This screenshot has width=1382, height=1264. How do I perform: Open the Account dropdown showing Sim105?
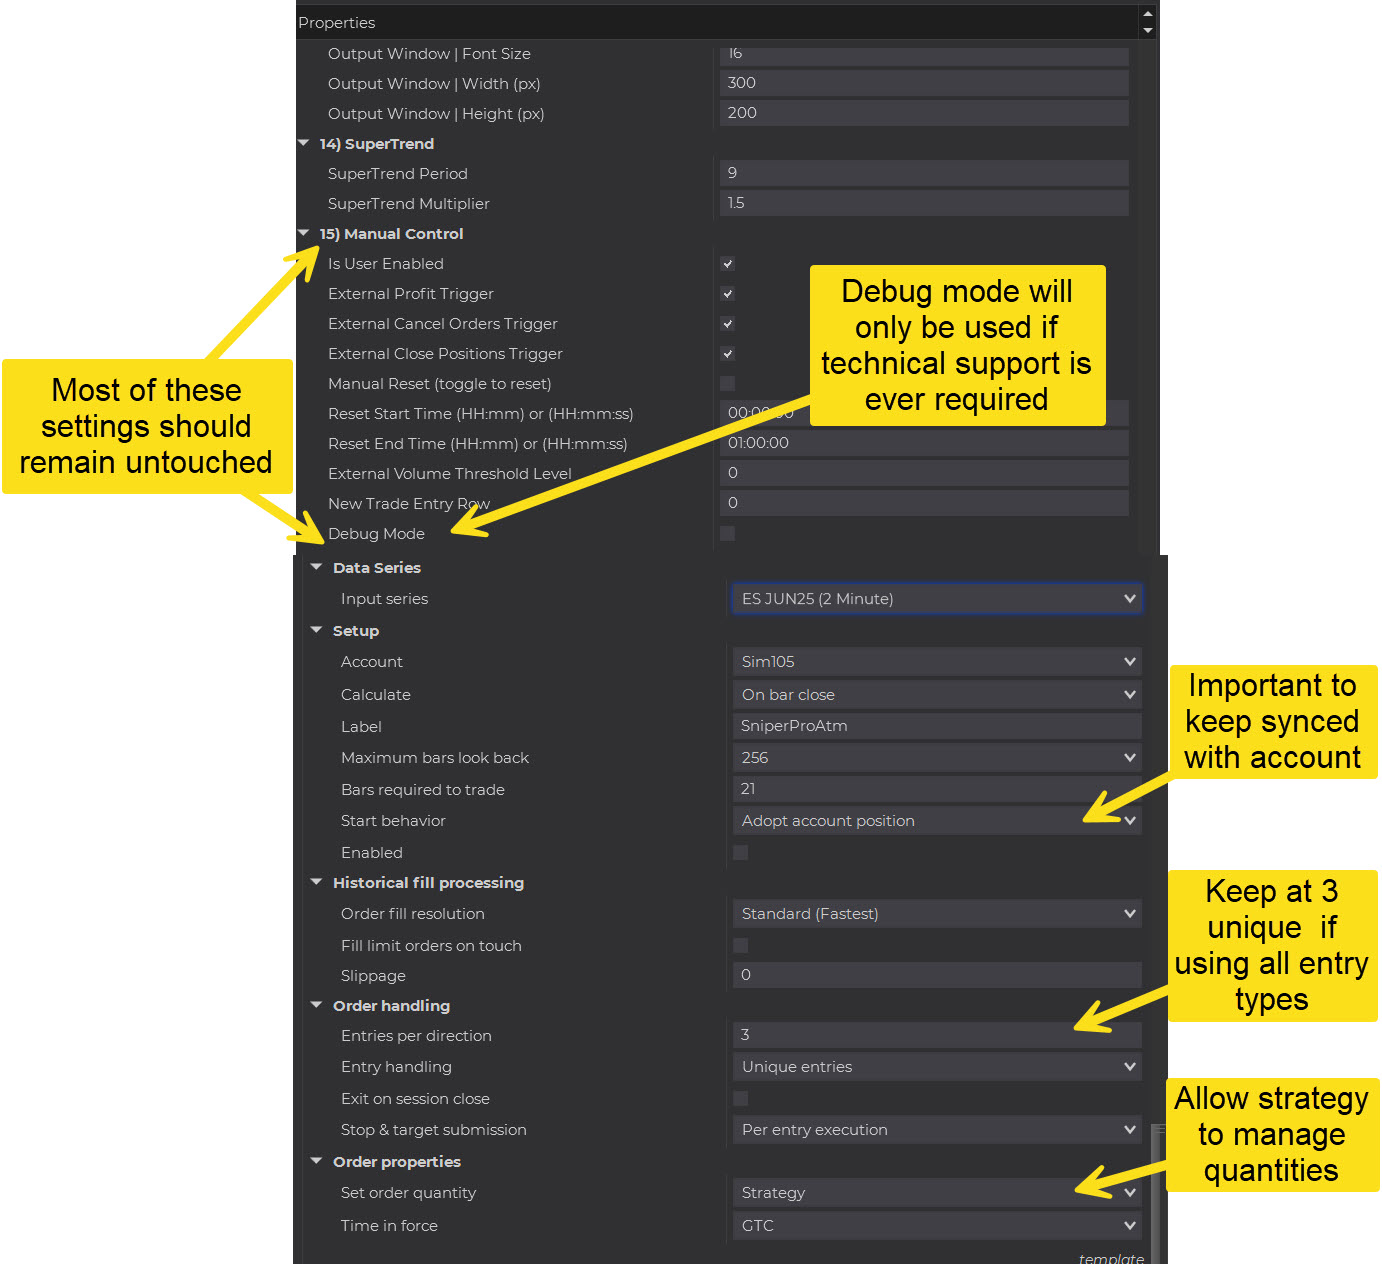(x=936, y=662)
